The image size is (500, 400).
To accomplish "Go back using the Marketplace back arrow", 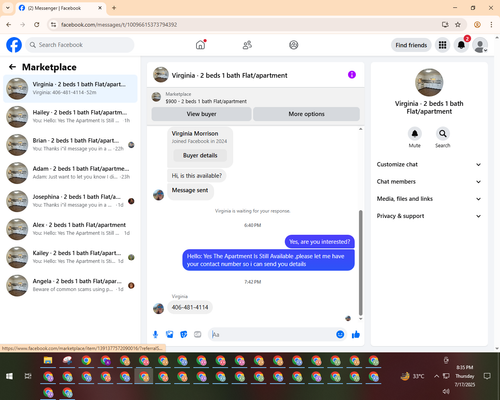I will [12, 67].
